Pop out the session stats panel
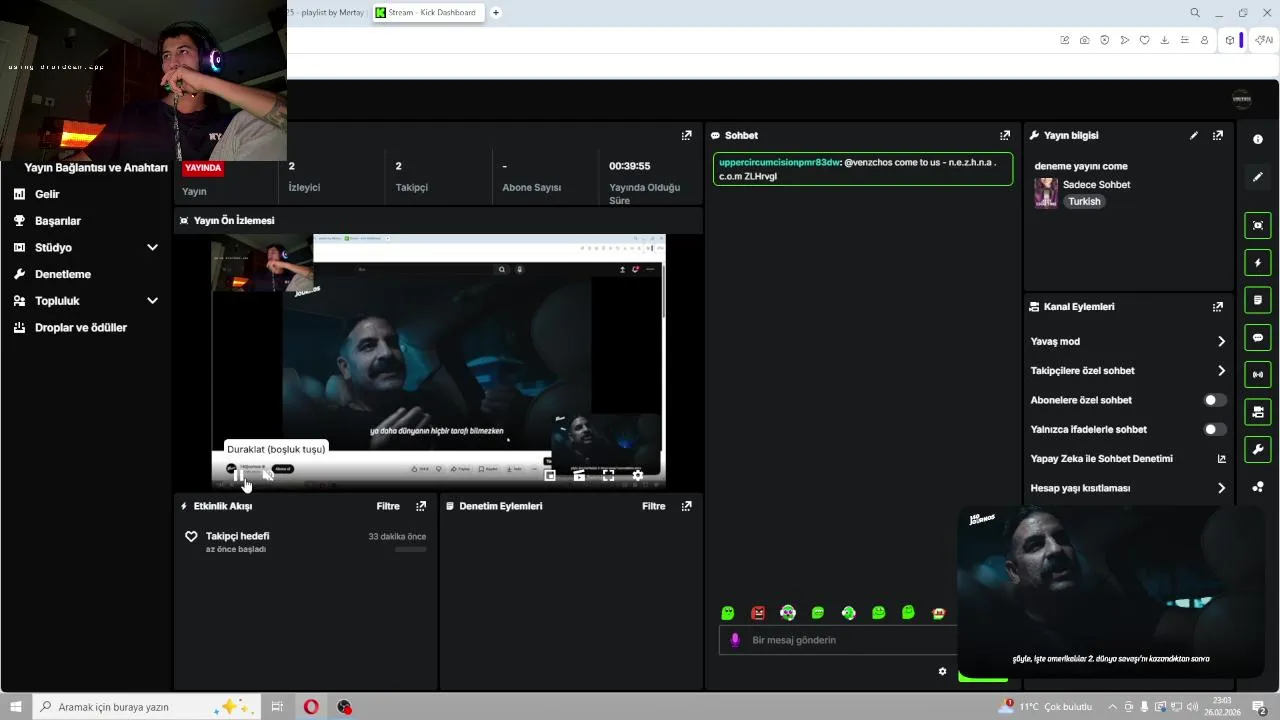Viewport: 1280px width, 720px height. 687,135
